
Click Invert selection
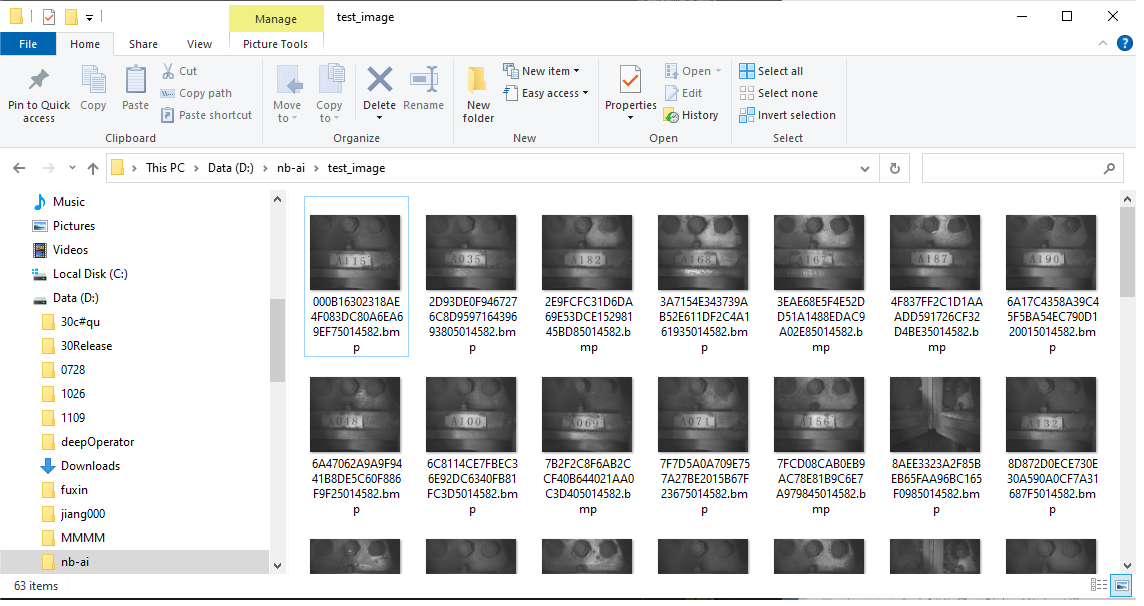787,115
